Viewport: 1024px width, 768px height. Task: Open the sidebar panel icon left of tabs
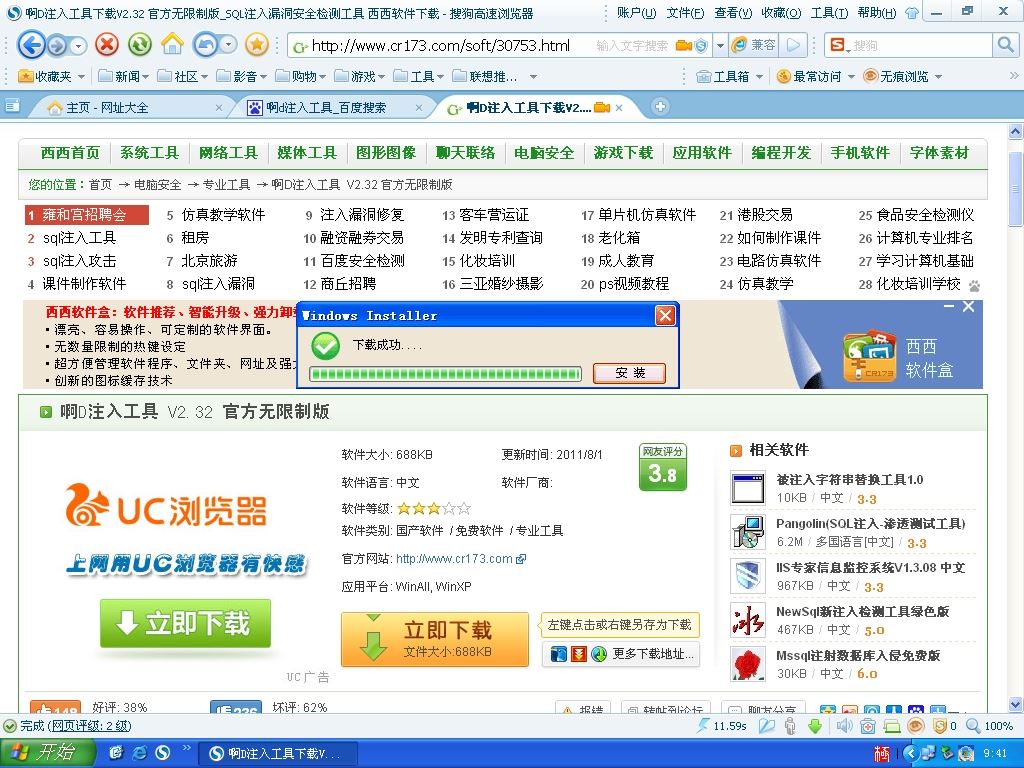12,106
